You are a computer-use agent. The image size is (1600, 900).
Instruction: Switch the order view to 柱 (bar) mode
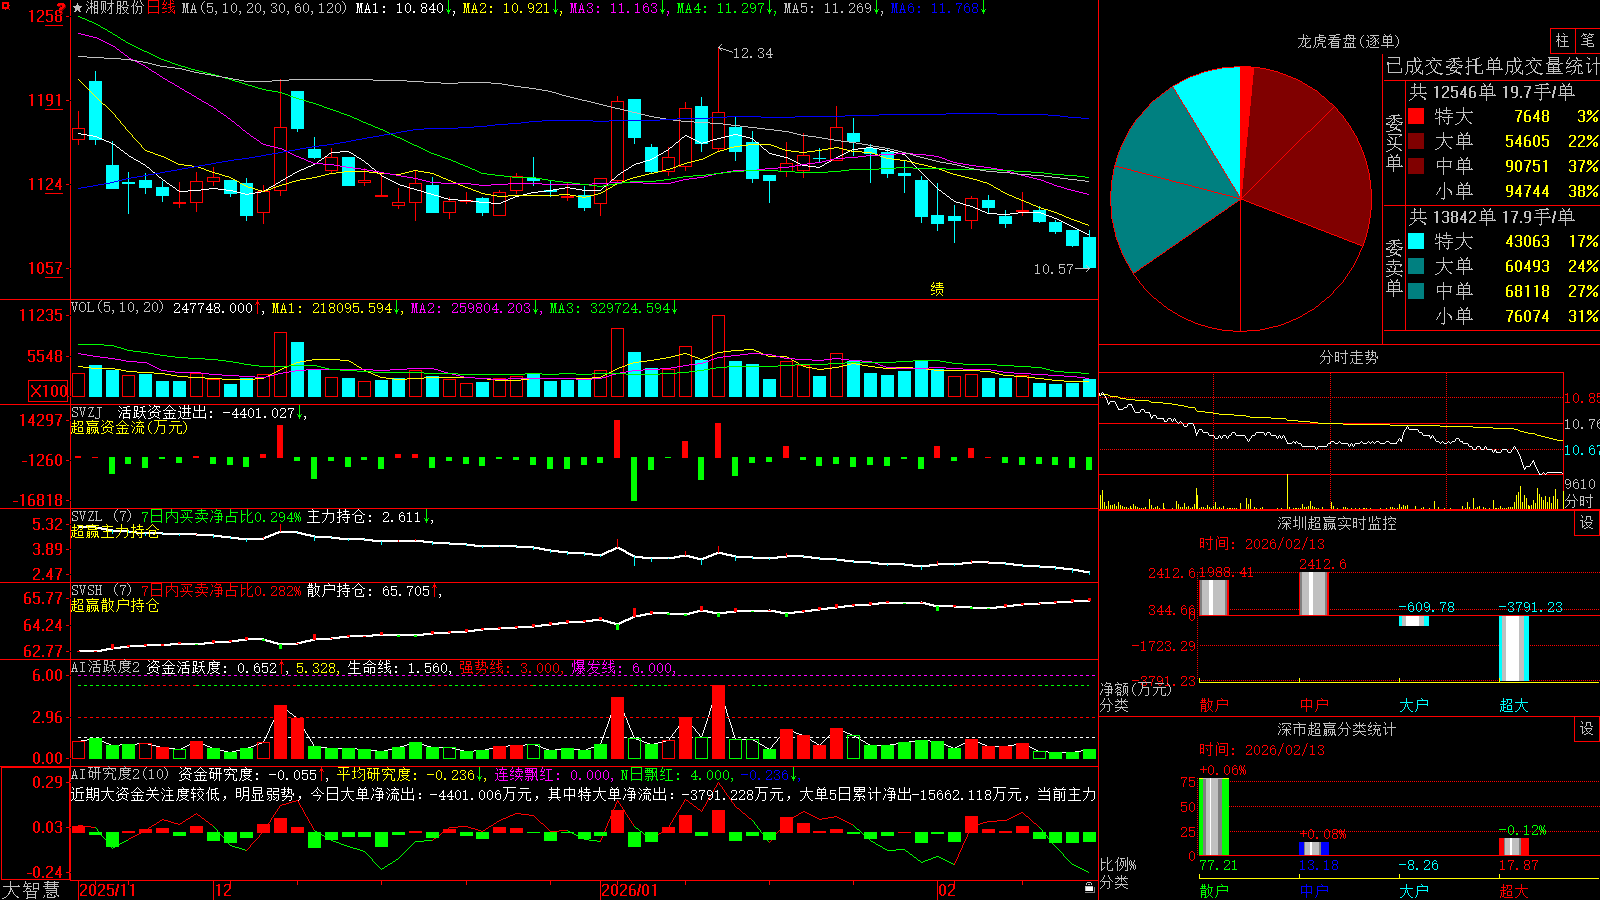(x=1562, y=40)
